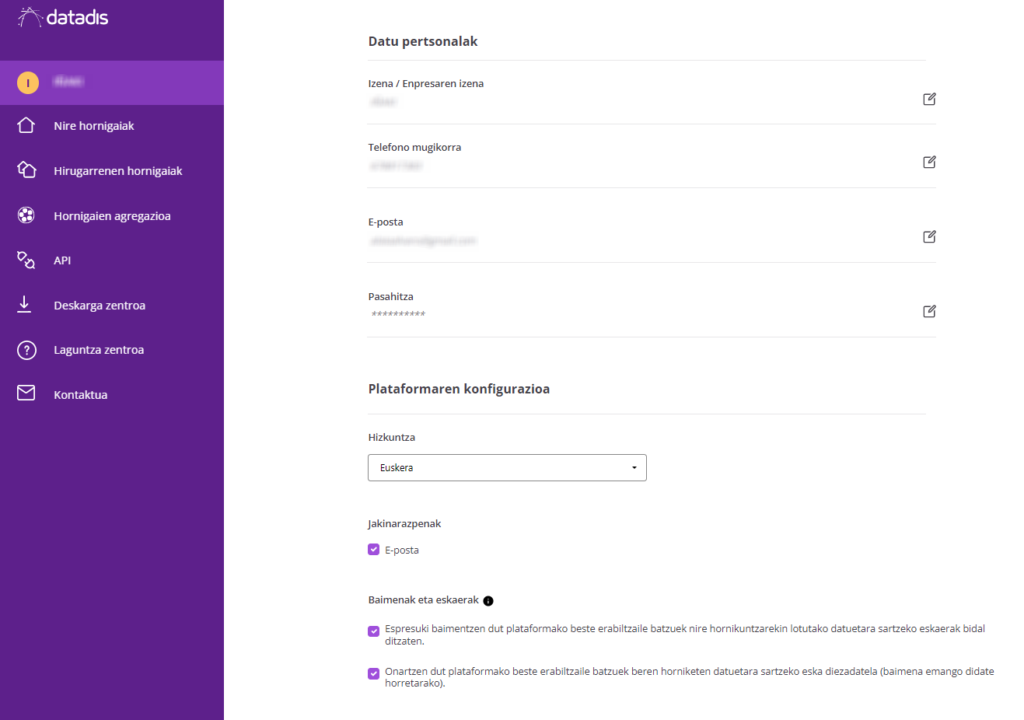This screenshot has width=1024, height=720.
Task: Click the yellow user avatar icon
Action: pos(28,83)
